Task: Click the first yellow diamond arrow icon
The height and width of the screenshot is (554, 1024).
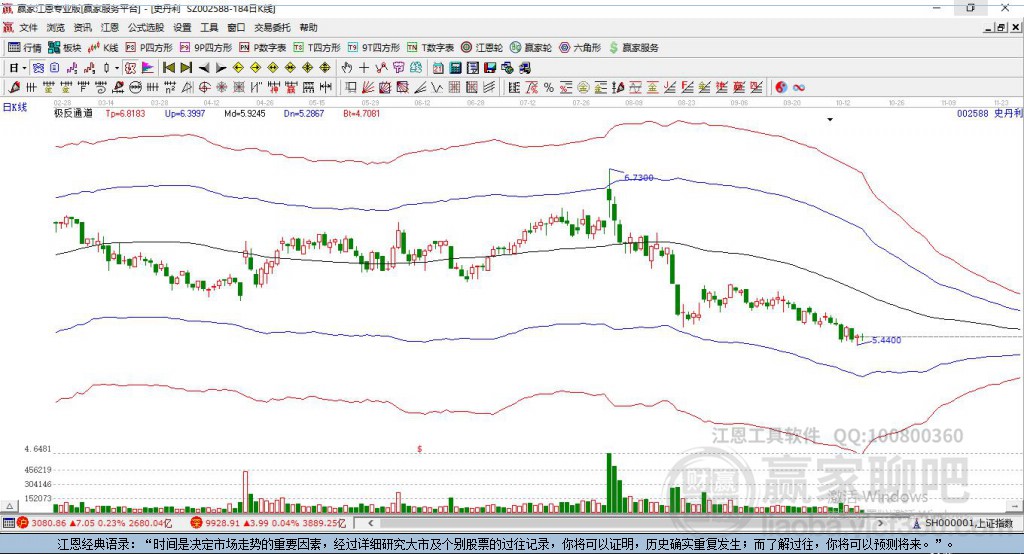Action: [238, 68]
